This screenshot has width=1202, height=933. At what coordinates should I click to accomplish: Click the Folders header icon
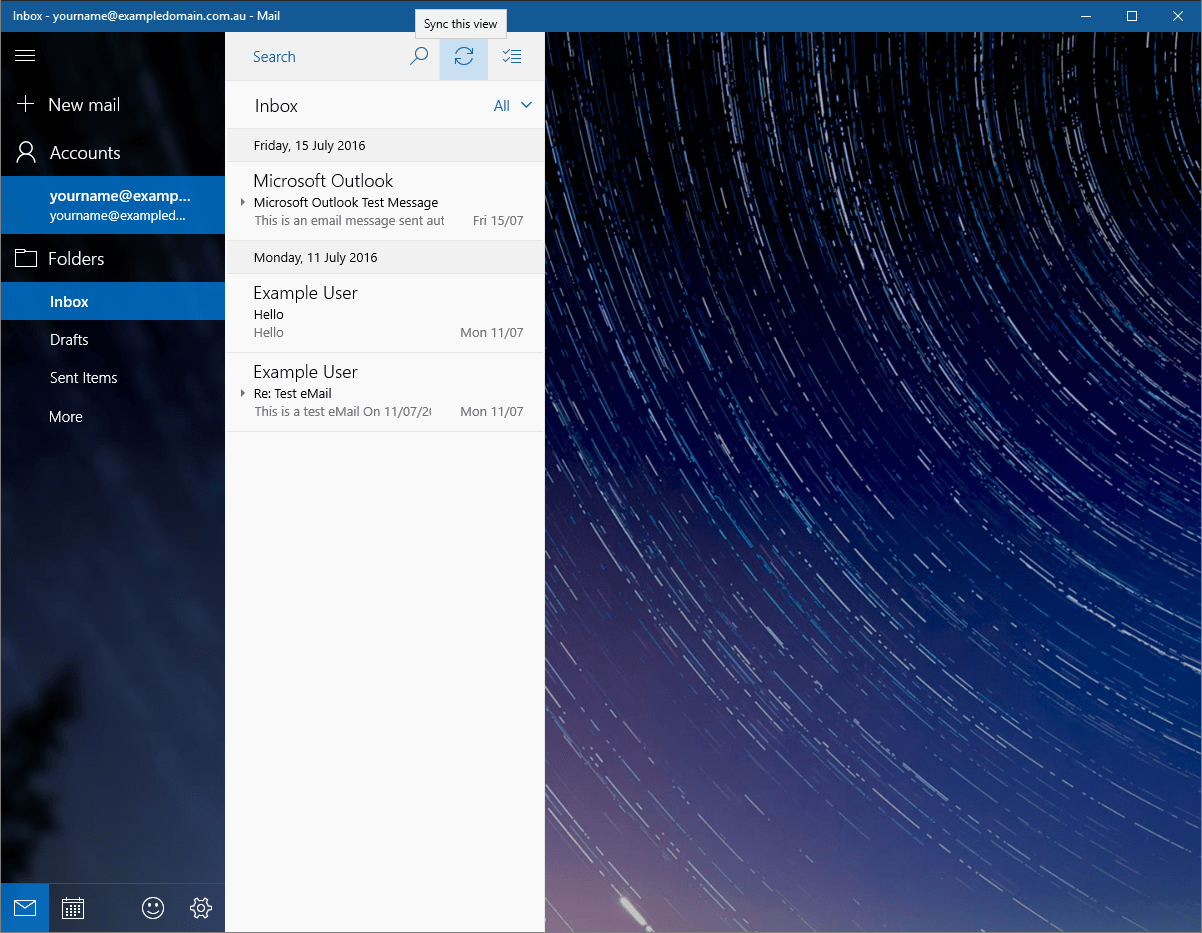click(x=26, y=259)
